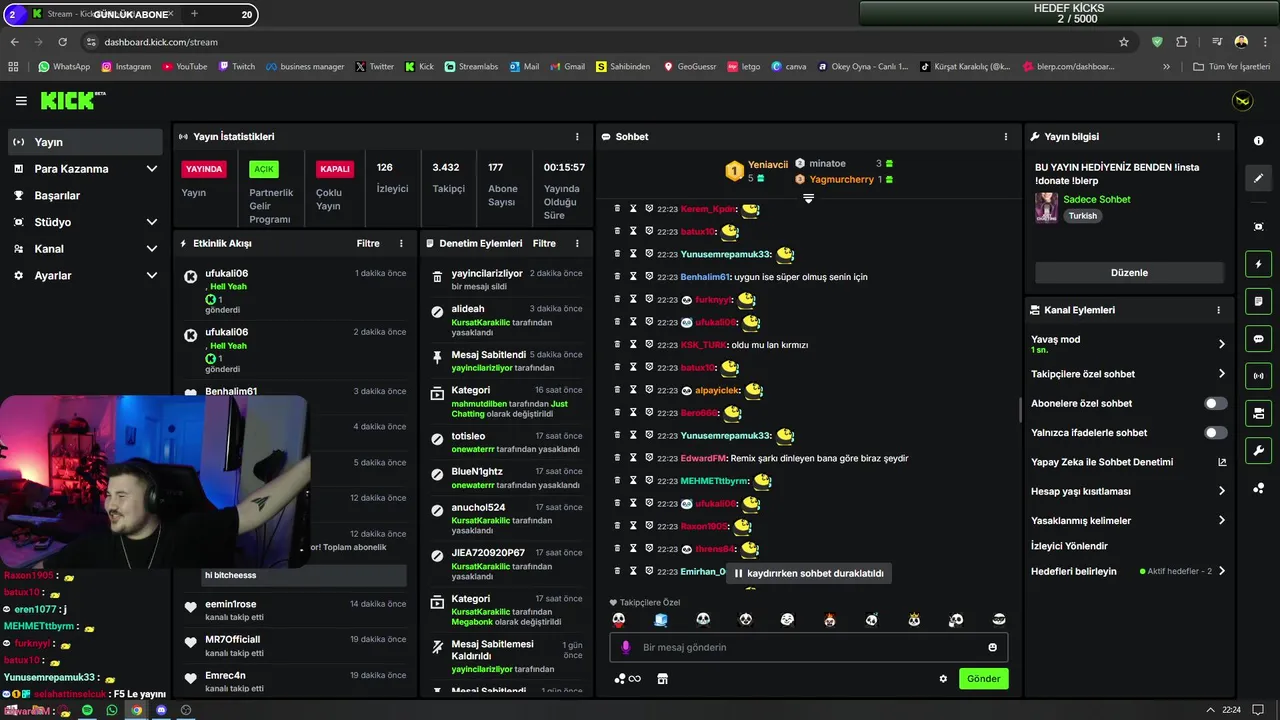Click the Gönder button

click(983, 679)
